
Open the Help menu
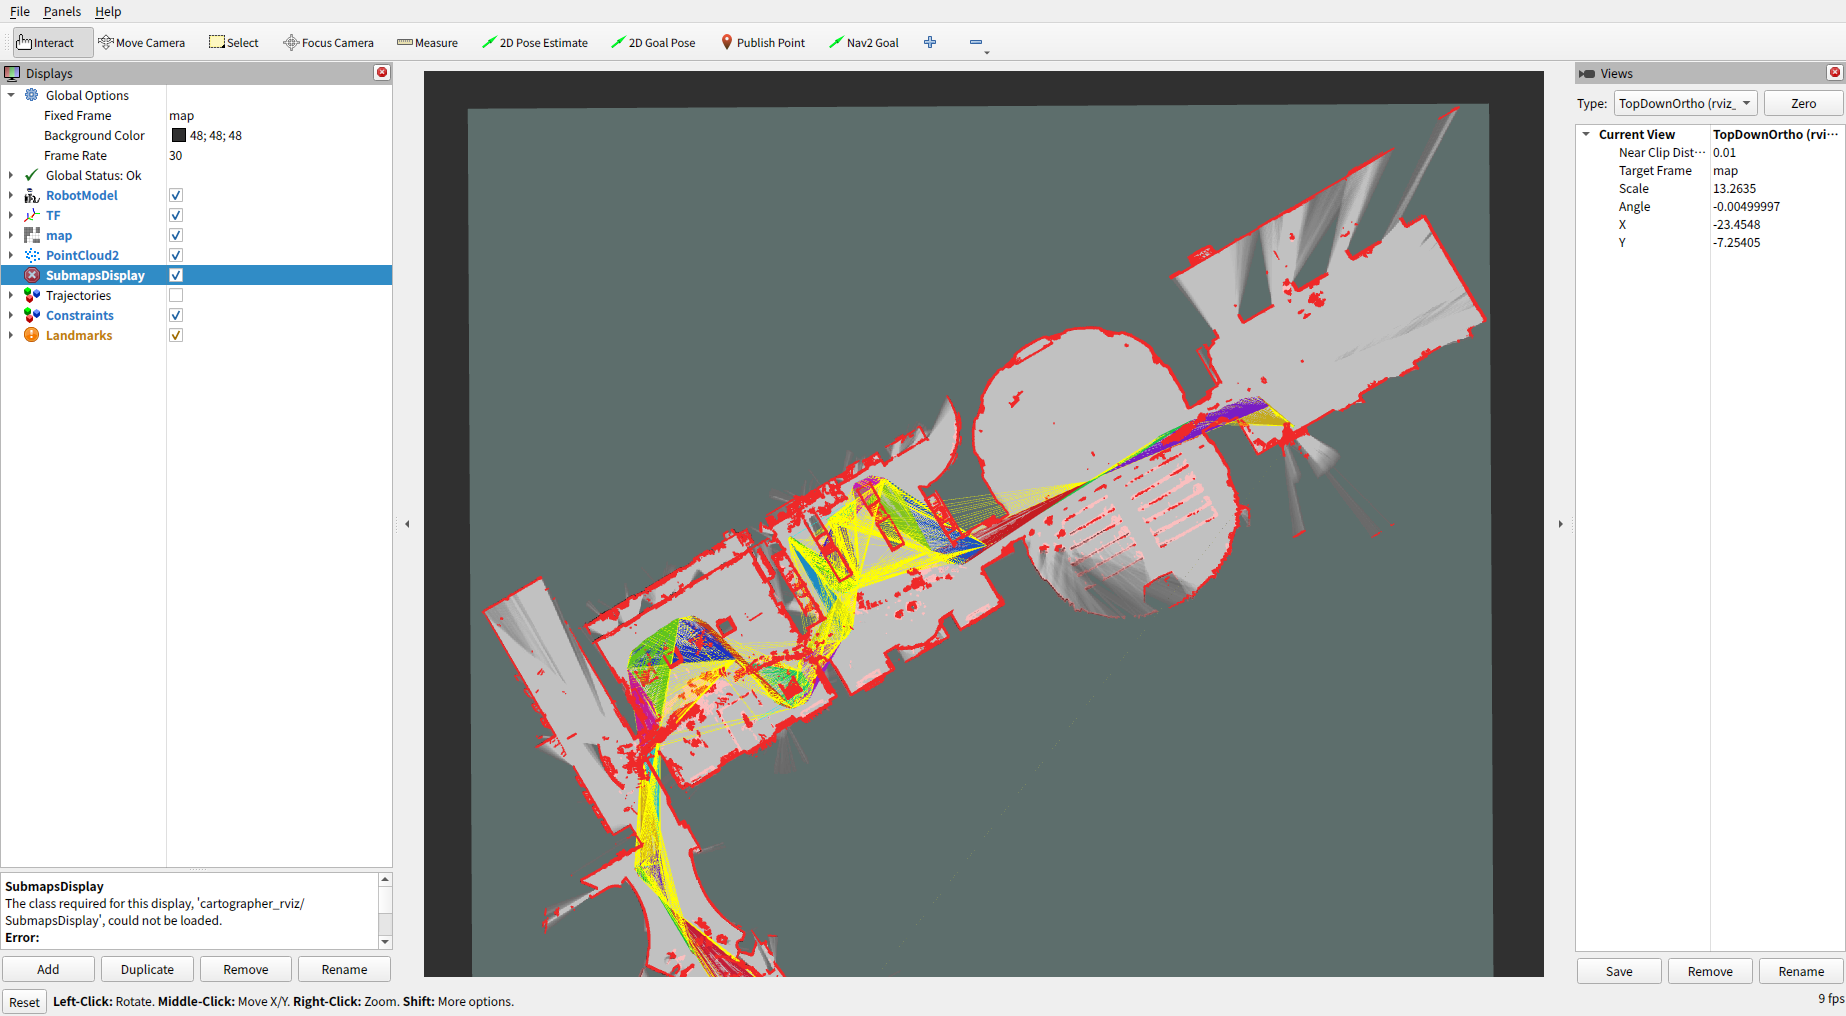pos(108,11)
